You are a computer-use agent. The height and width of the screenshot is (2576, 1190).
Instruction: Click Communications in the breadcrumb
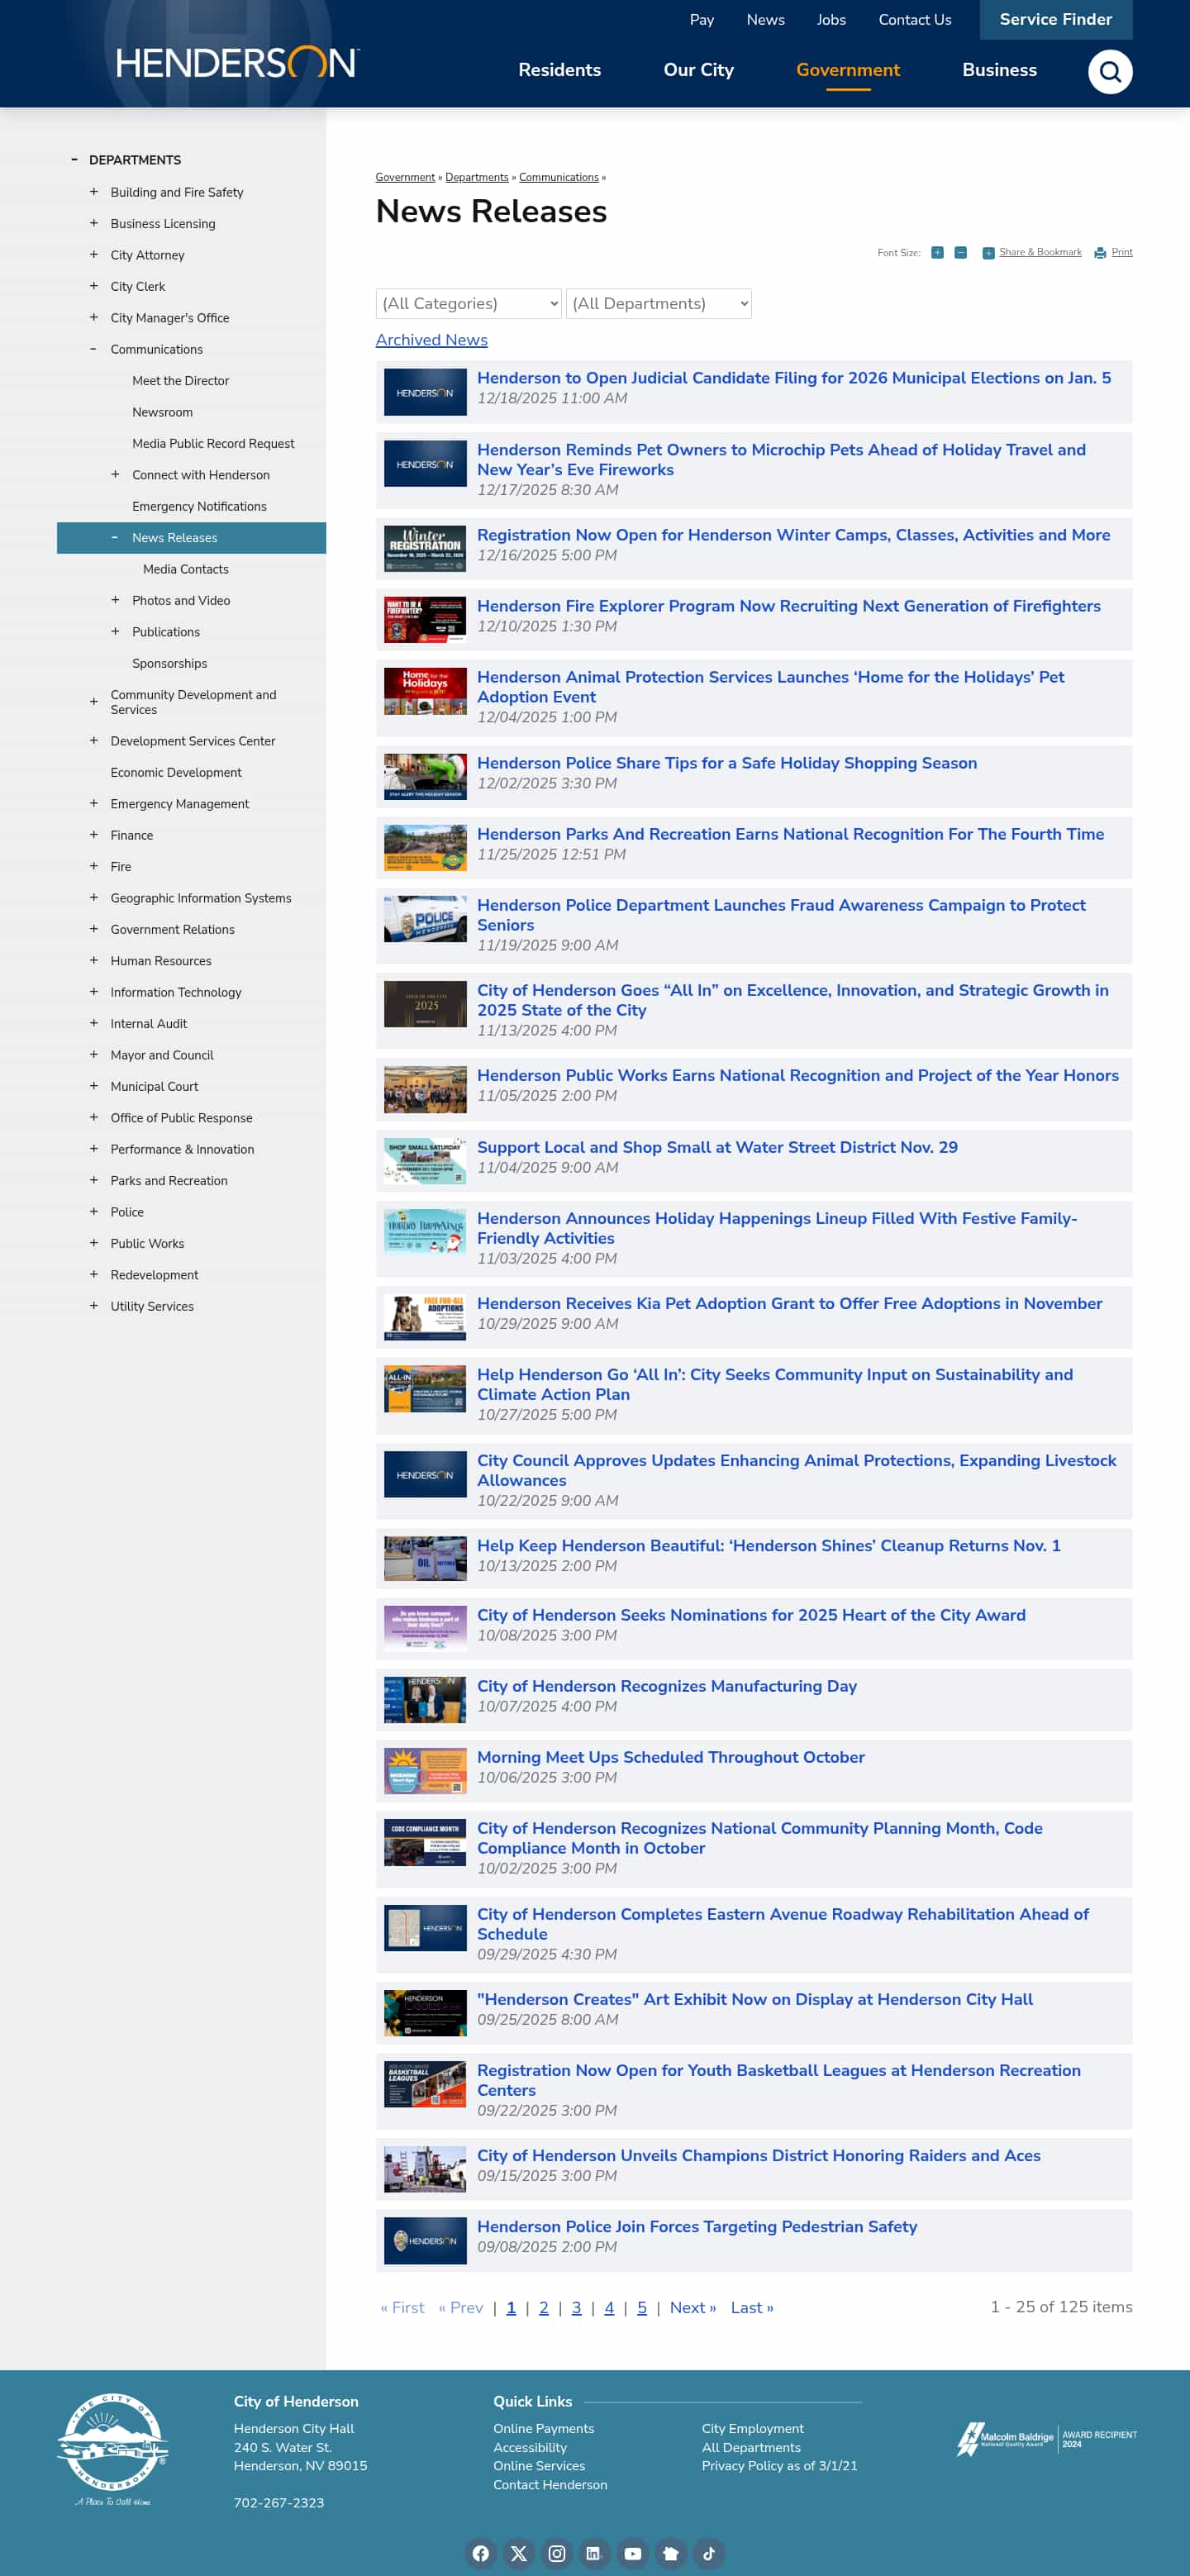(x=558, y=177)
